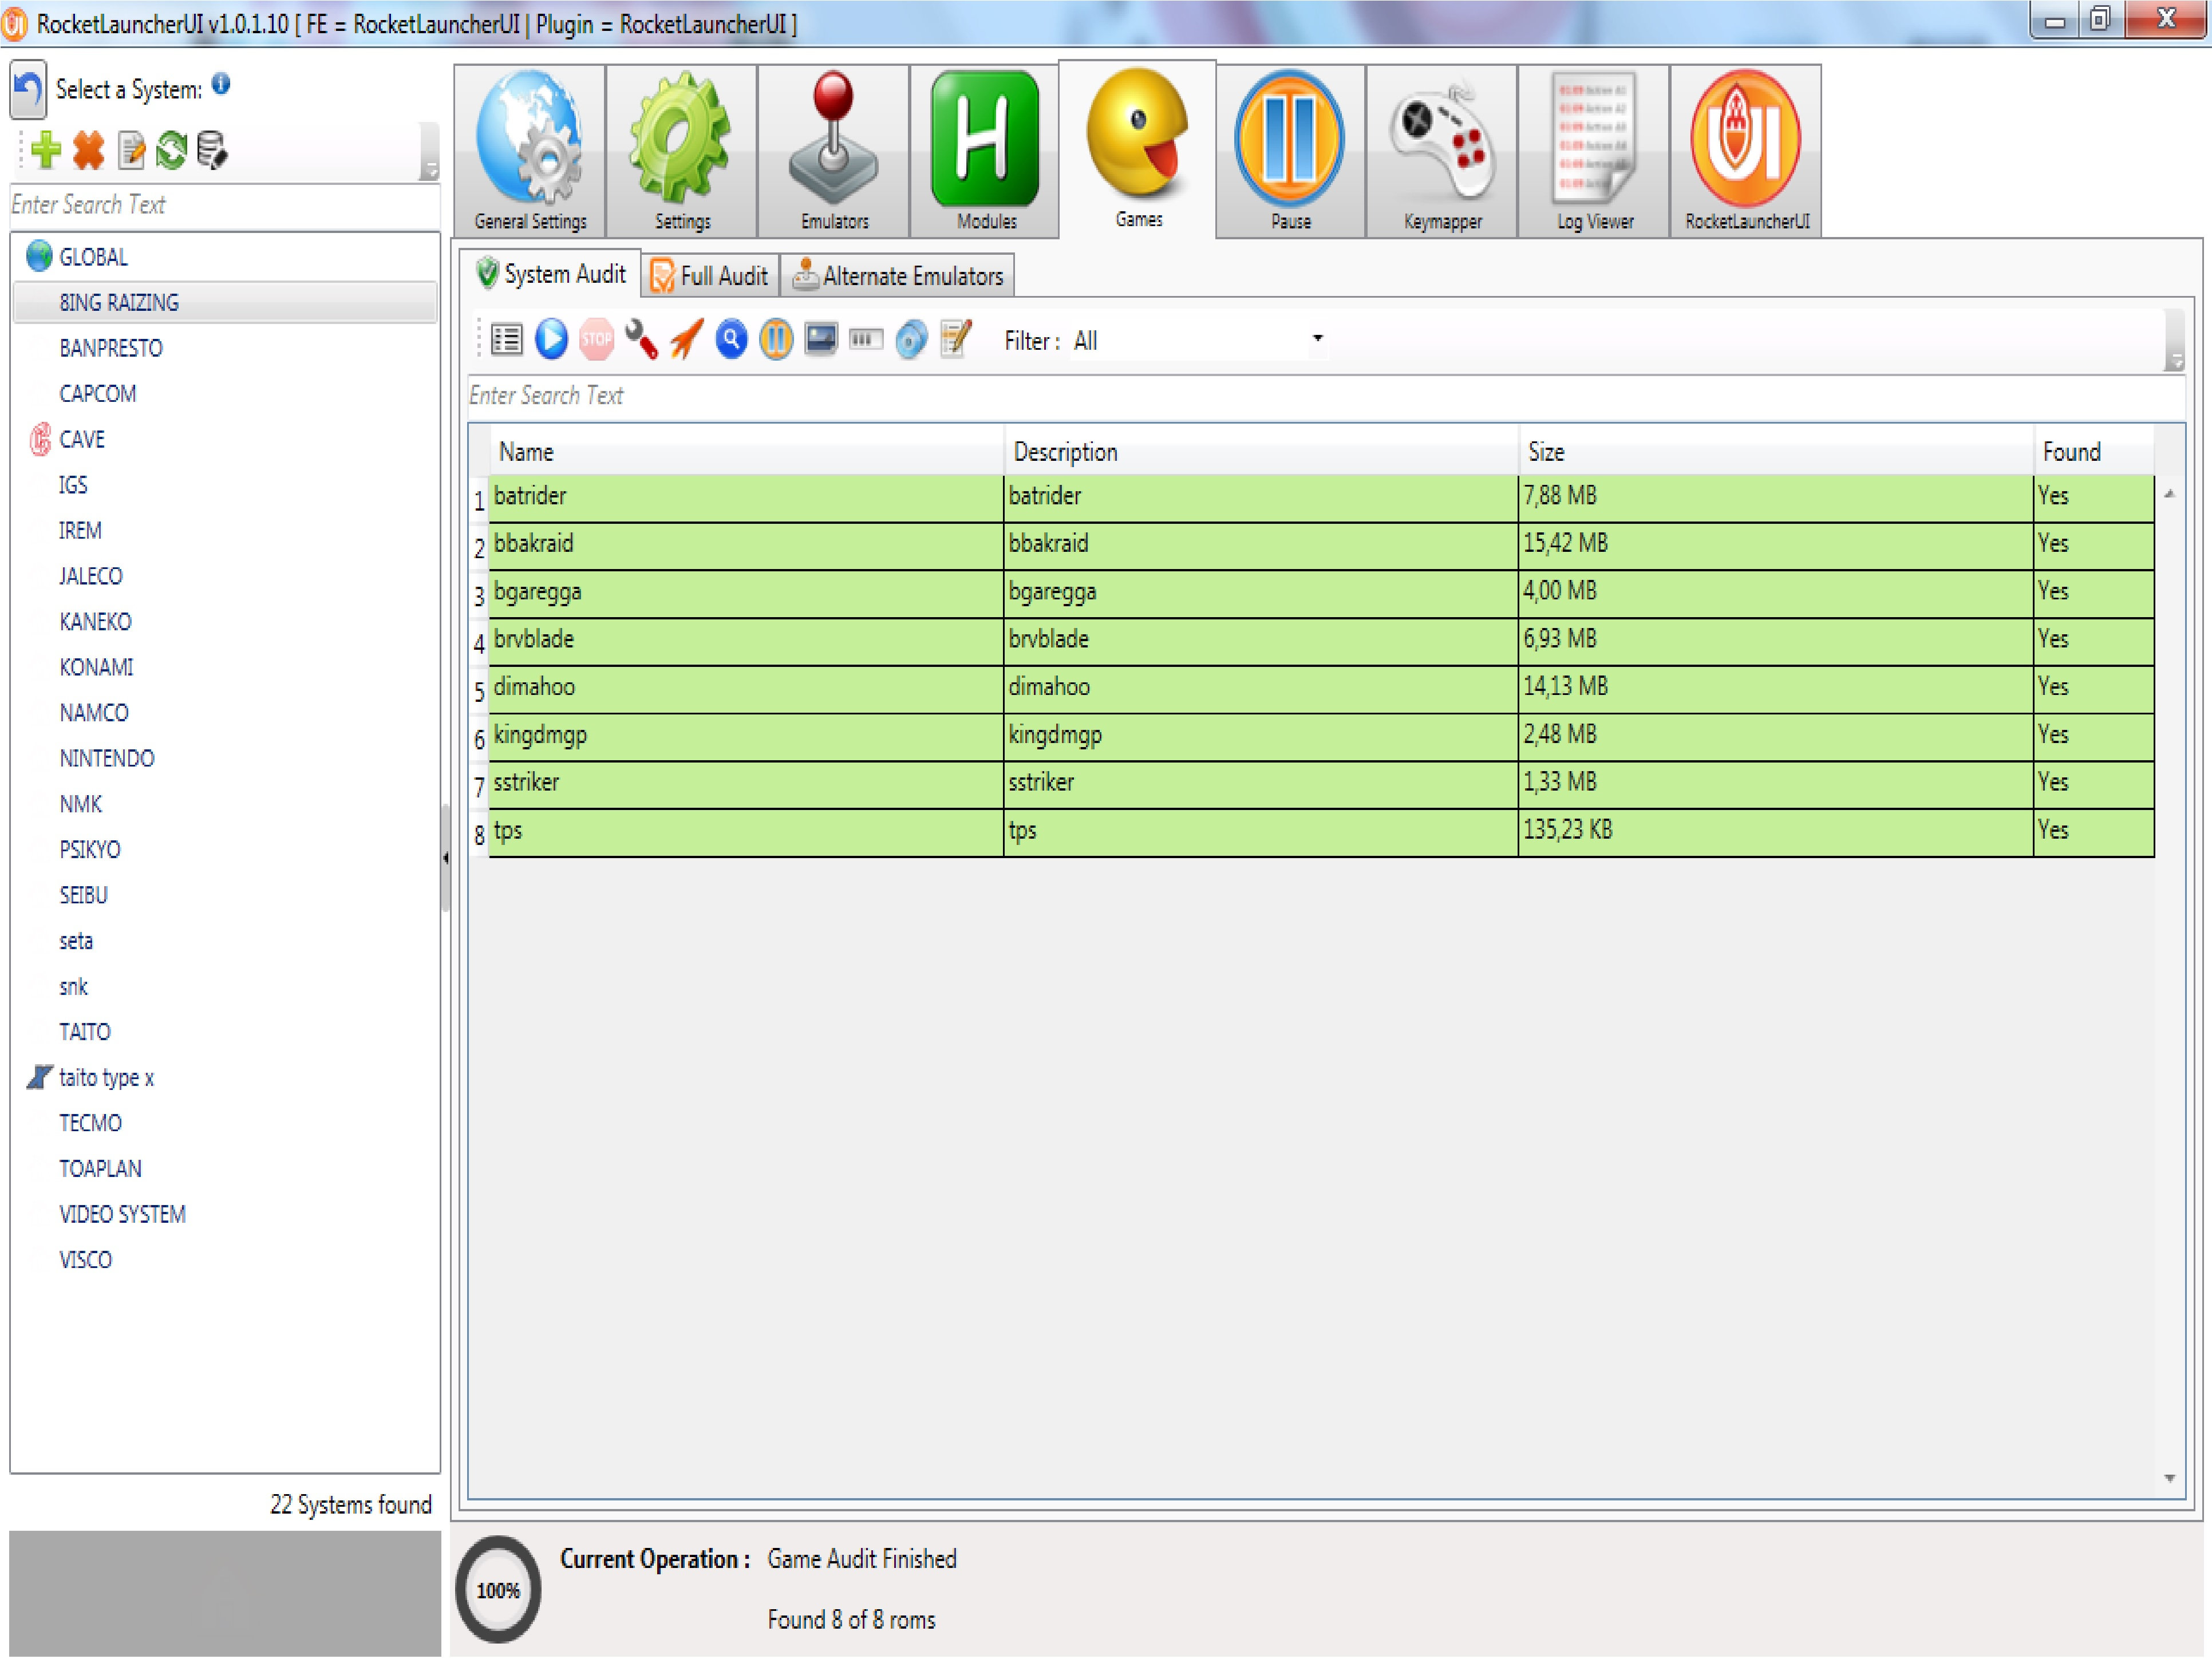This screenshot has height=1659, width=2212.
Task: Click the blue magnifier search icon
Action: (x=731, y=340)
